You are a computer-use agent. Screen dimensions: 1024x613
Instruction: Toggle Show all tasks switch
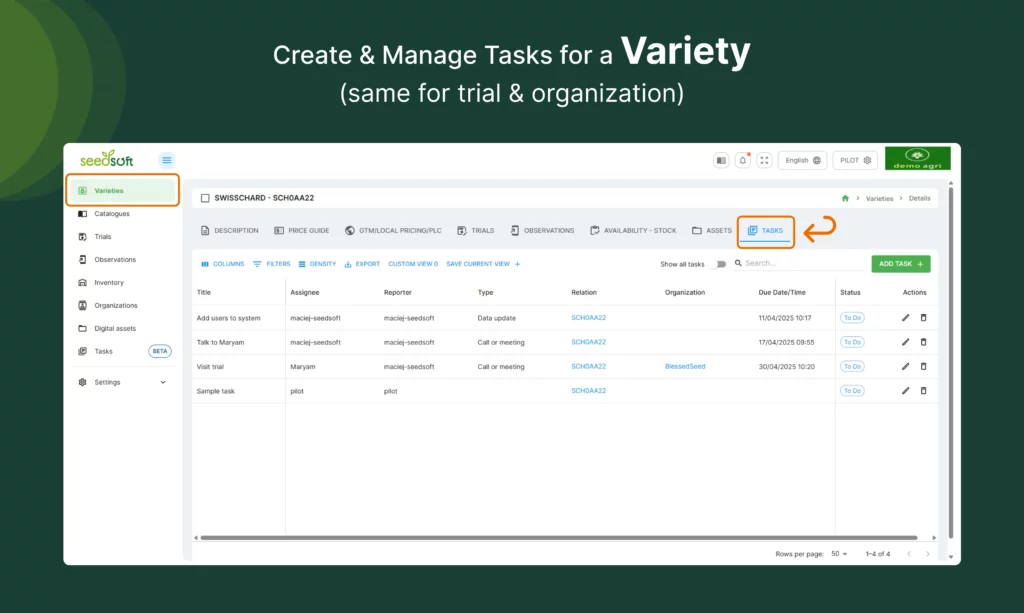tap(720, 264)
